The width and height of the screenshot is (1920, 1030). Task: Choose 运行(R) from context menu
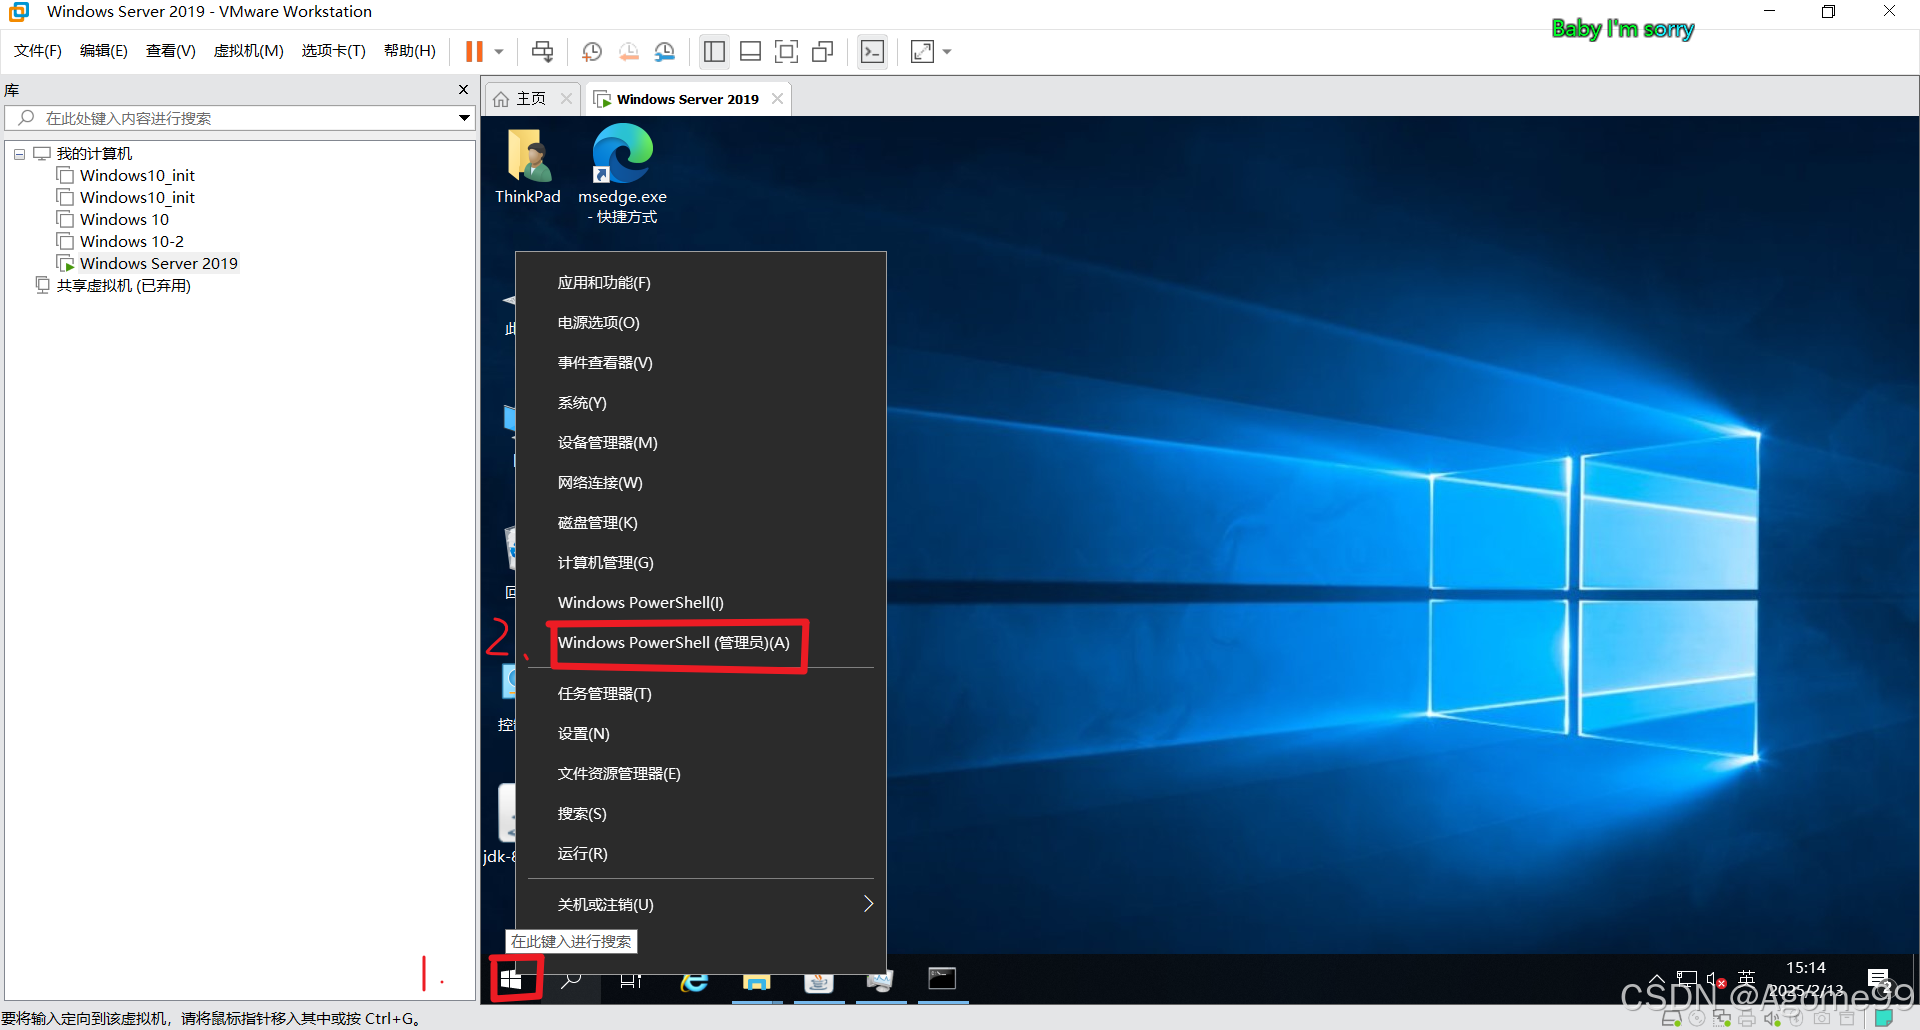[x=700, y=854]
